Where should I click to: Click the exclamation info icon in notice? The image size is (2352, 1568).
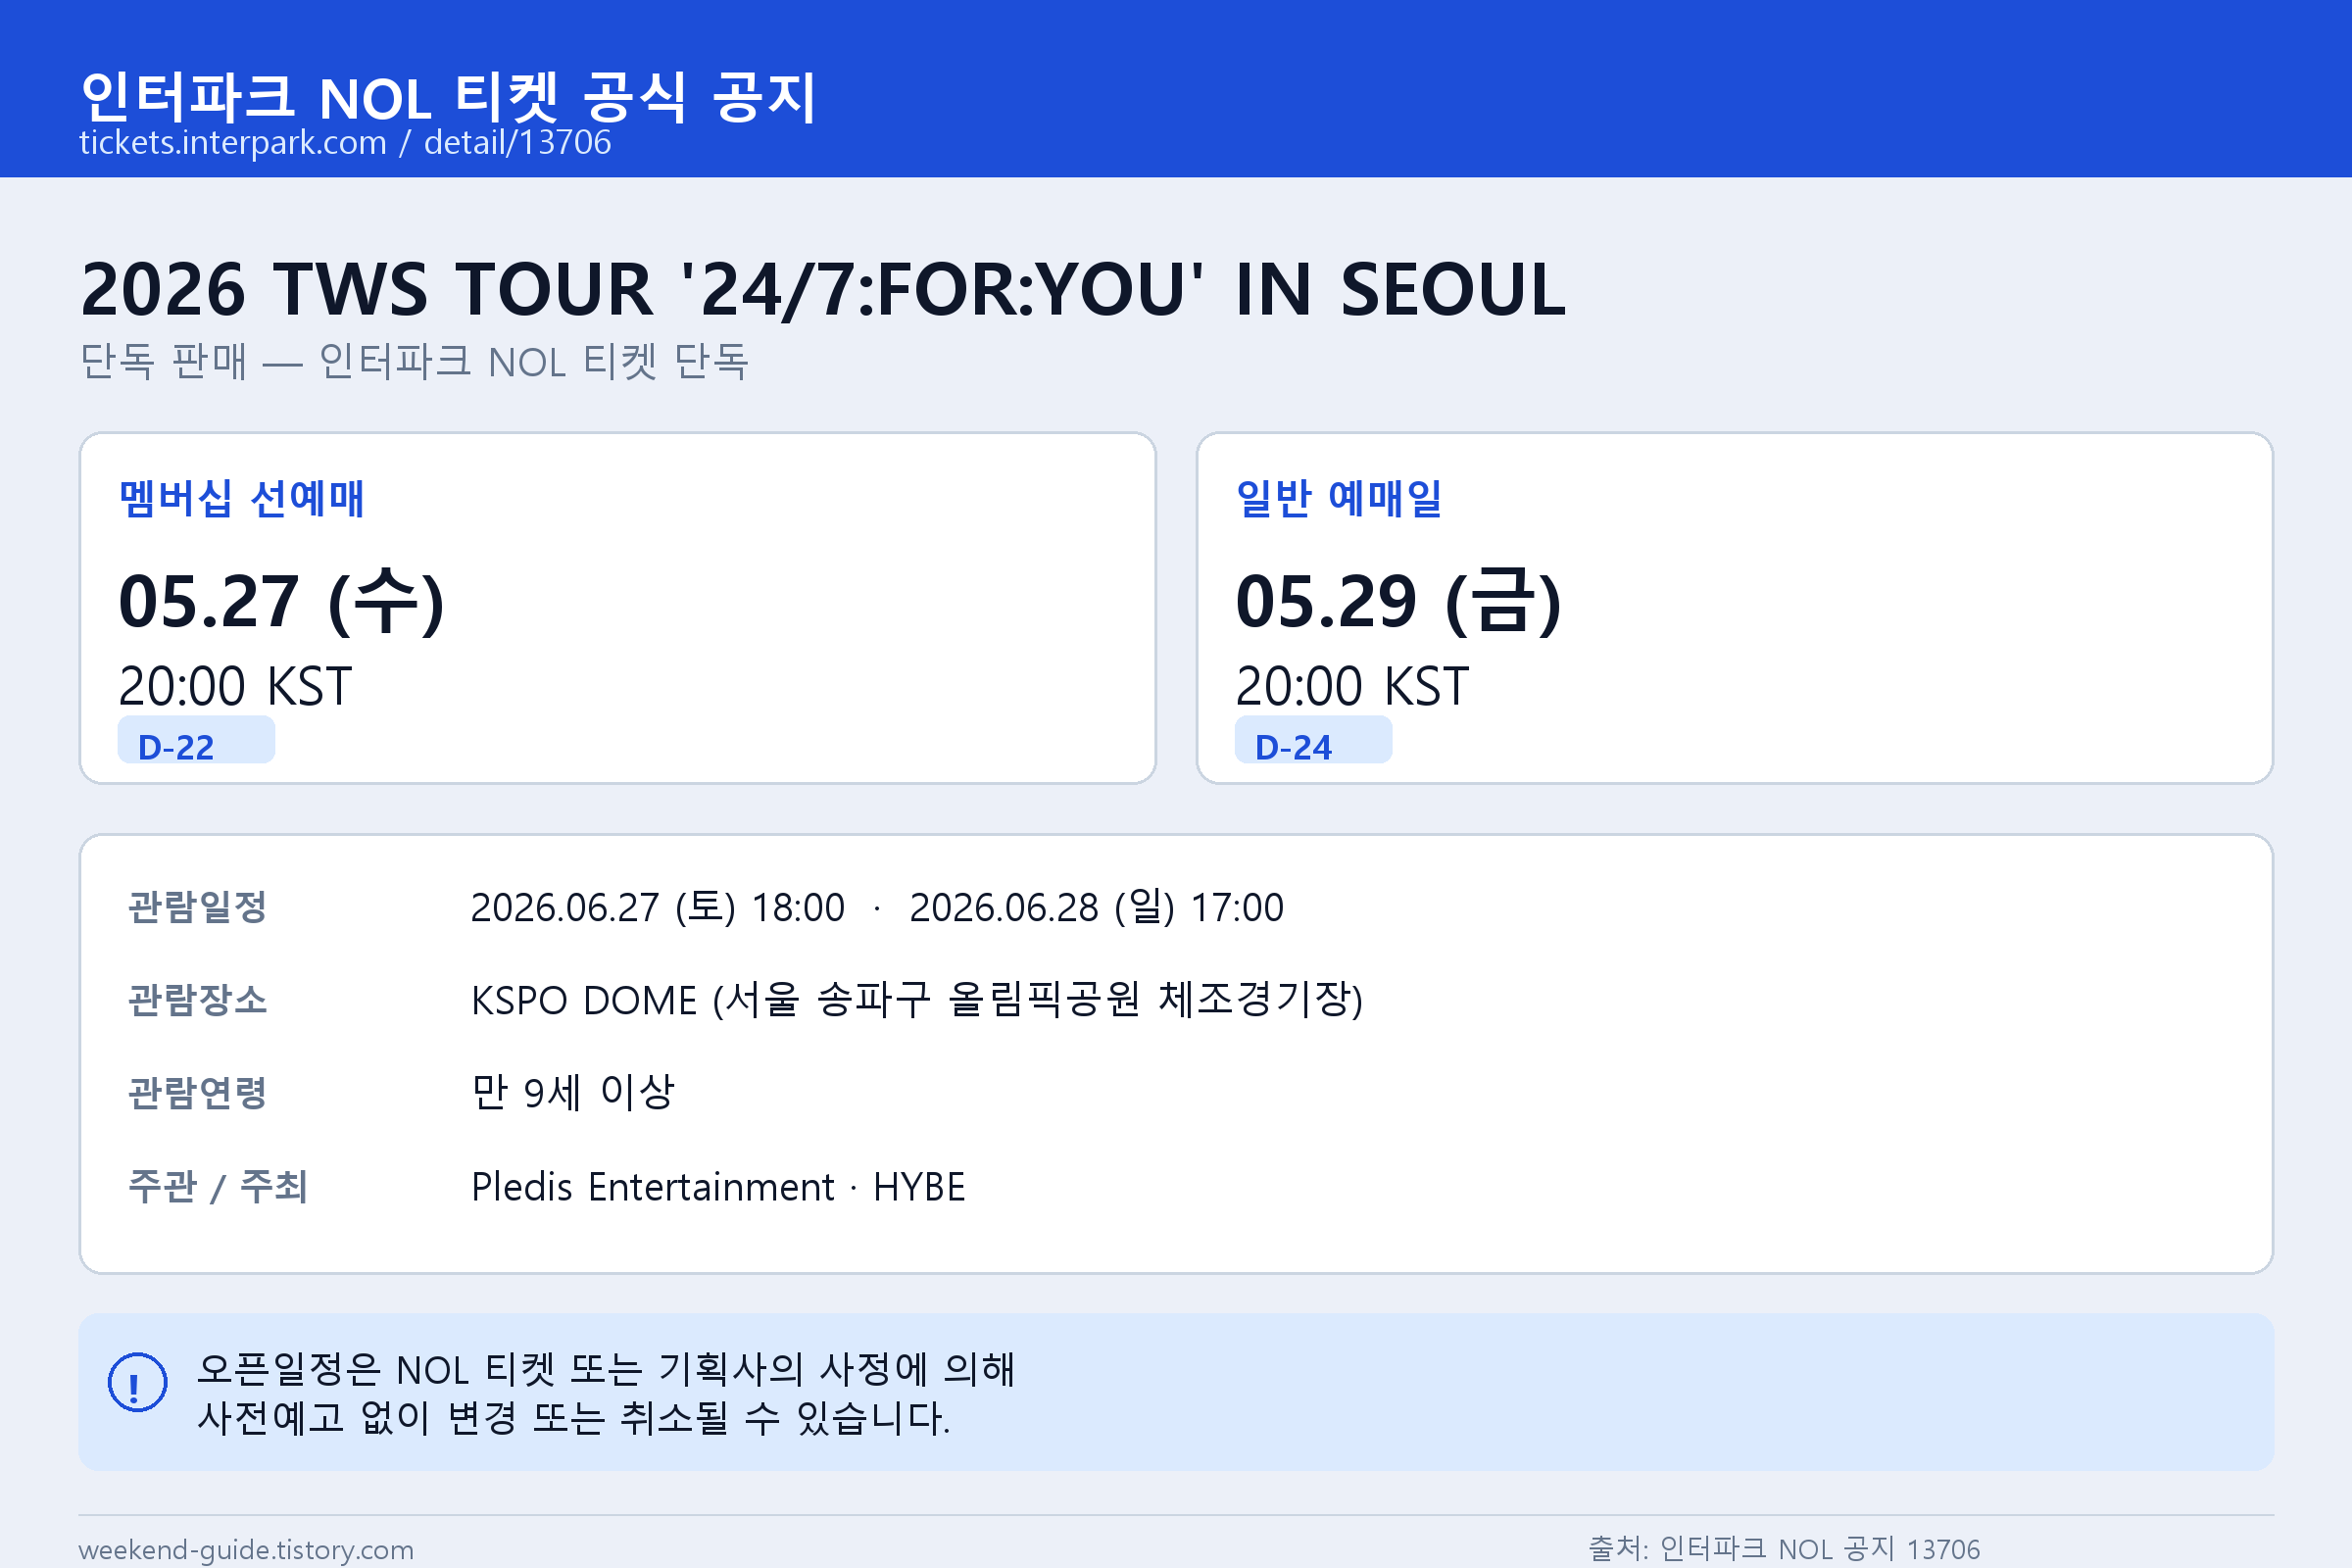137,1383
